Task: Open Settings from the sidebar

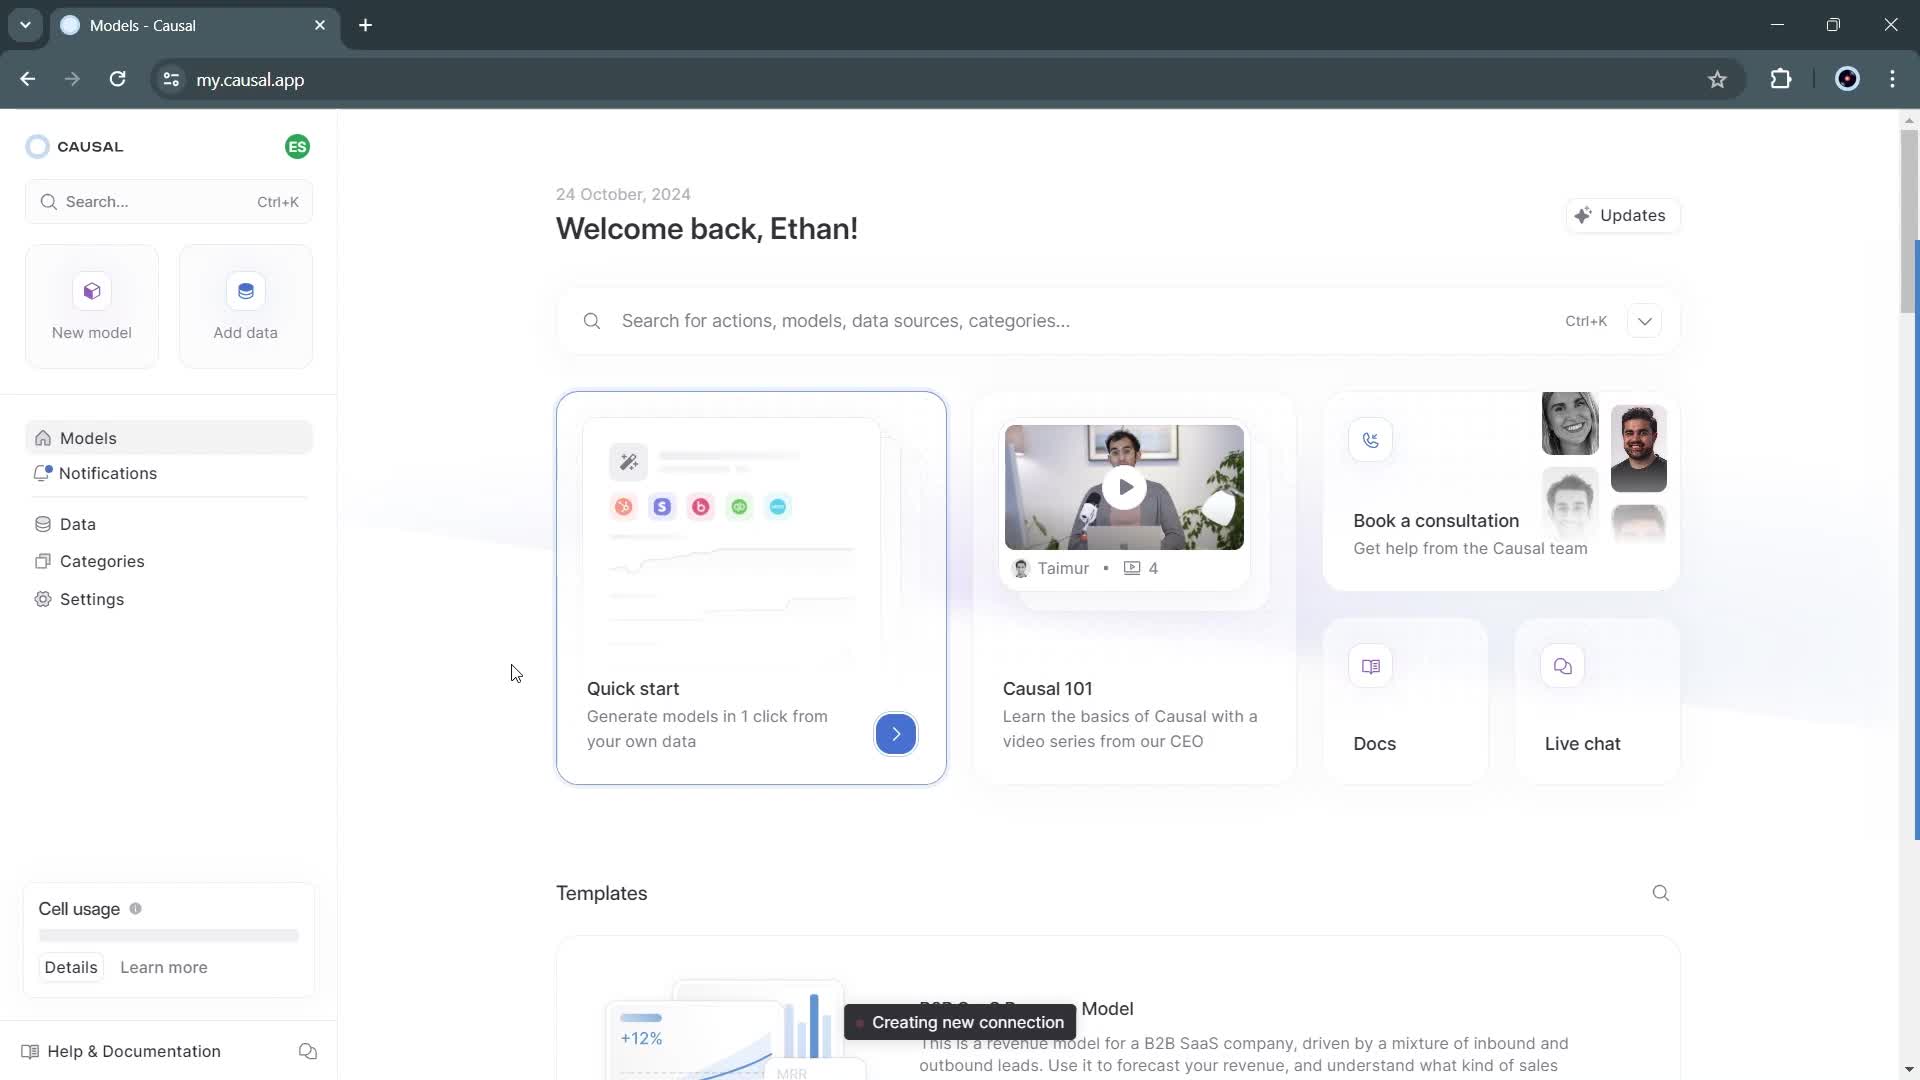Action: click(93, 599)
